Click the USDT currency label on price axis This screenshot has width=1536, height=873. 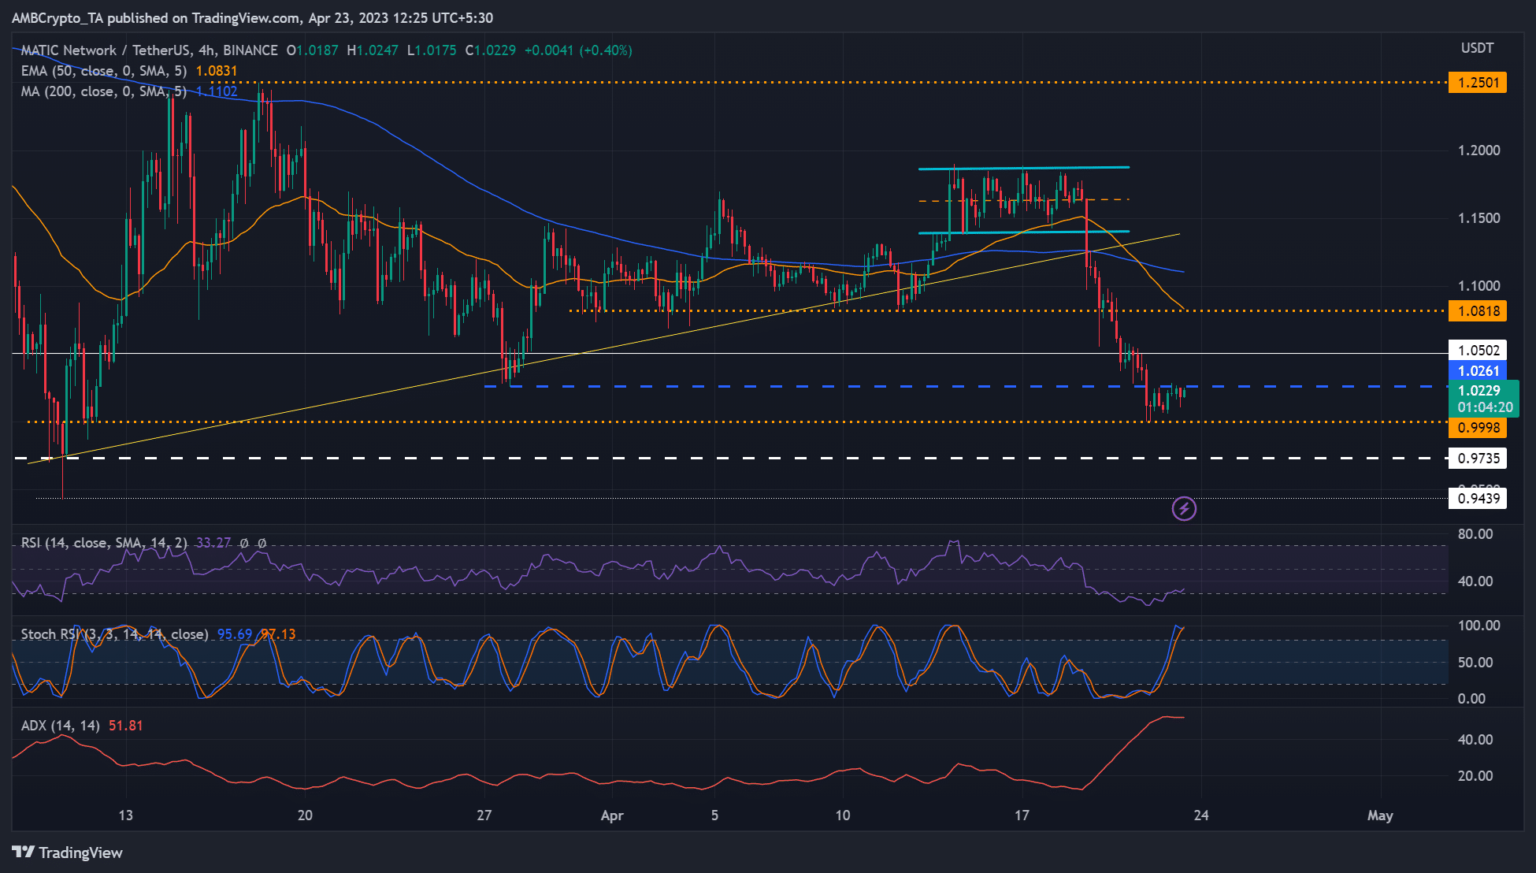point(1477,48)
